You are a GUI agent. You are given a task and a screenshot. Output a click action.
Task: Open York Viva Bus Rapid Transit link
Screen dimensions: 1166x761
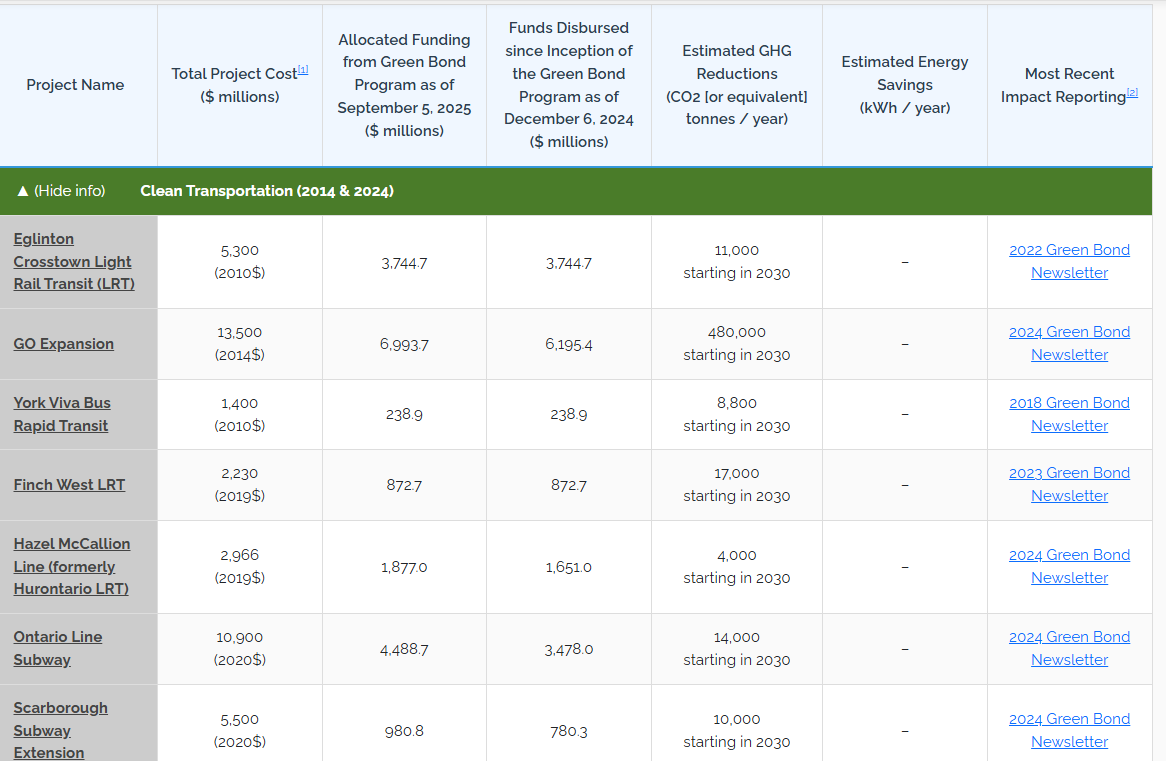pyautogui.click(x=62, y=414)
